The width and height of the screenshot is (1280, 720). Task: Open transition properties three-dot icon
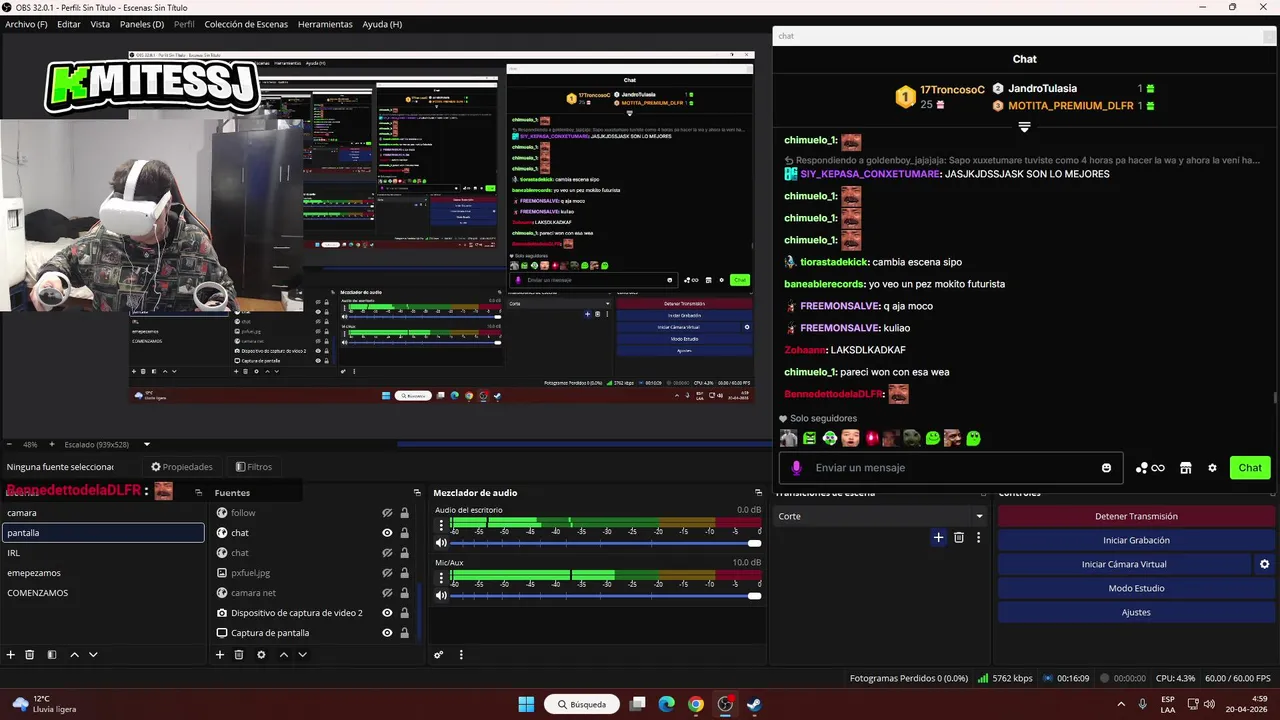(x=978, y=538)
